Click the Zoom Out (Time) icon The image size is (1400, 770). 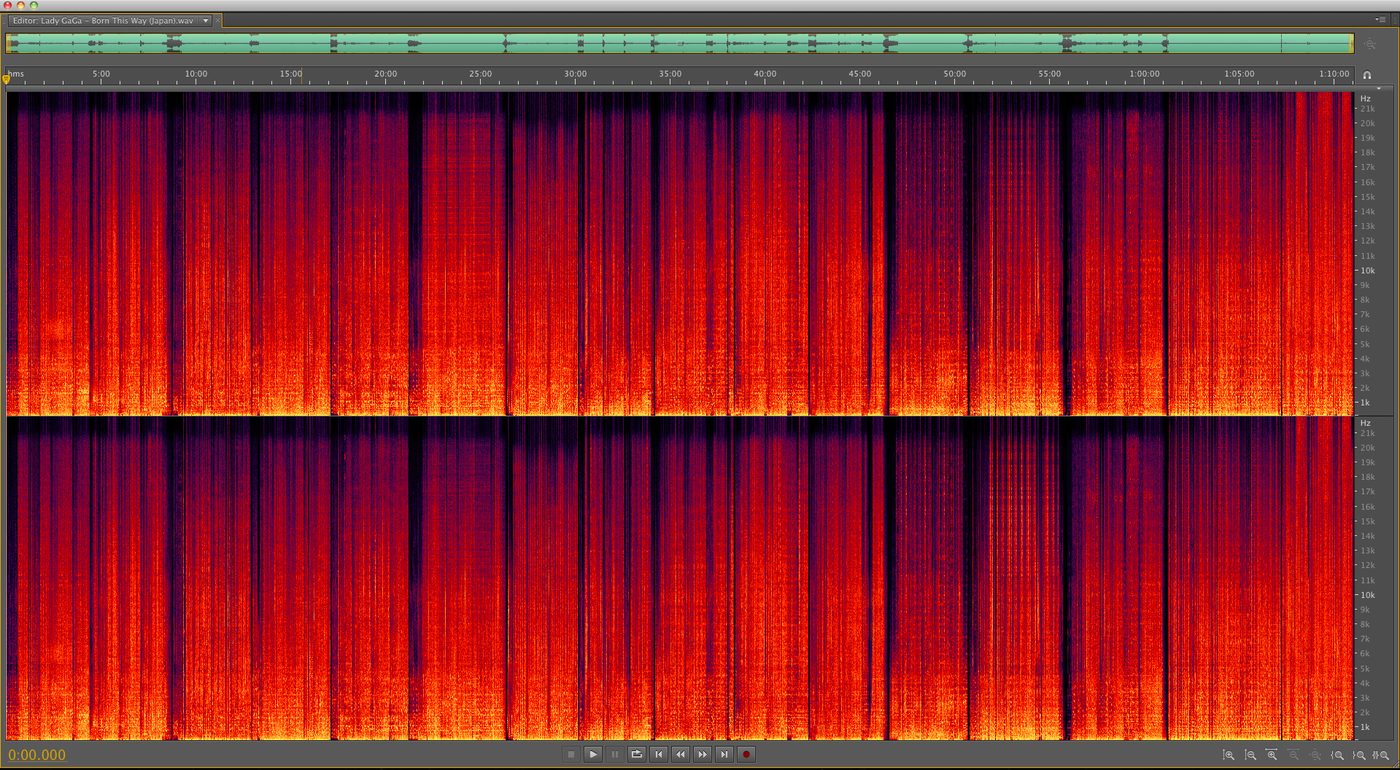point(1294,756)
